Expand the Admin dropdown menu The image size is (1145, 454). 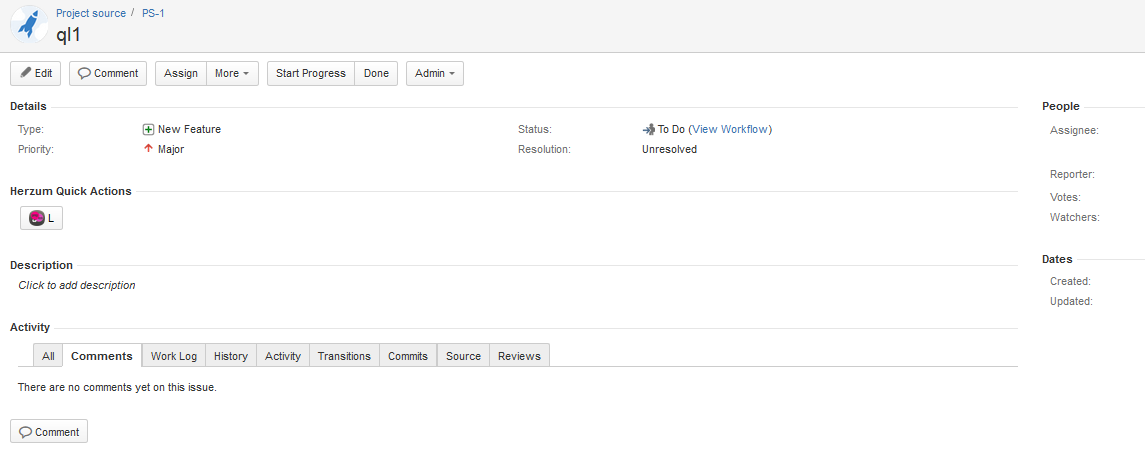(434, 74)
